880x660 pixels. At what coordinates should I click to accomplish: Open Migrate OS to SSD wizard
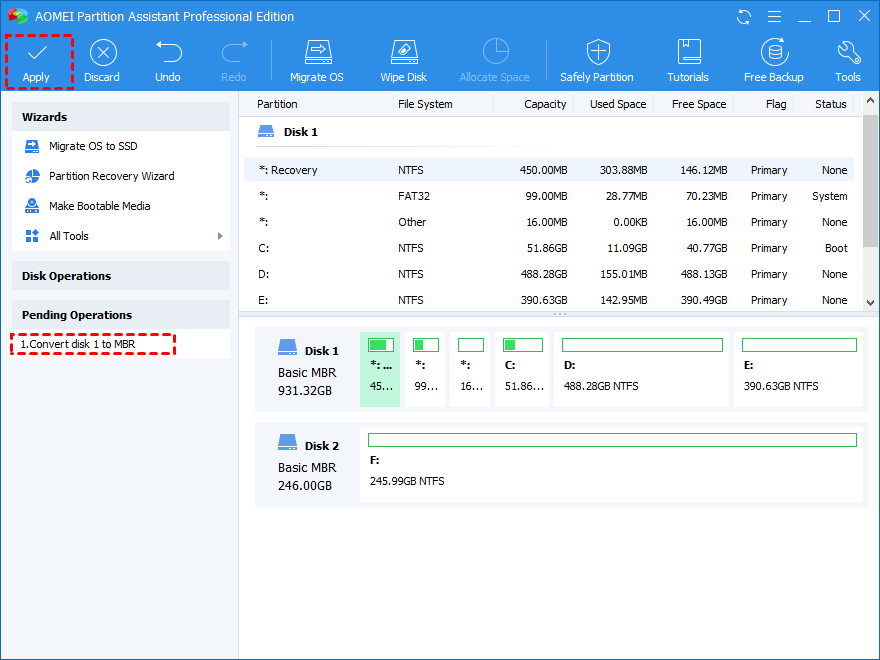pos(93,146)
